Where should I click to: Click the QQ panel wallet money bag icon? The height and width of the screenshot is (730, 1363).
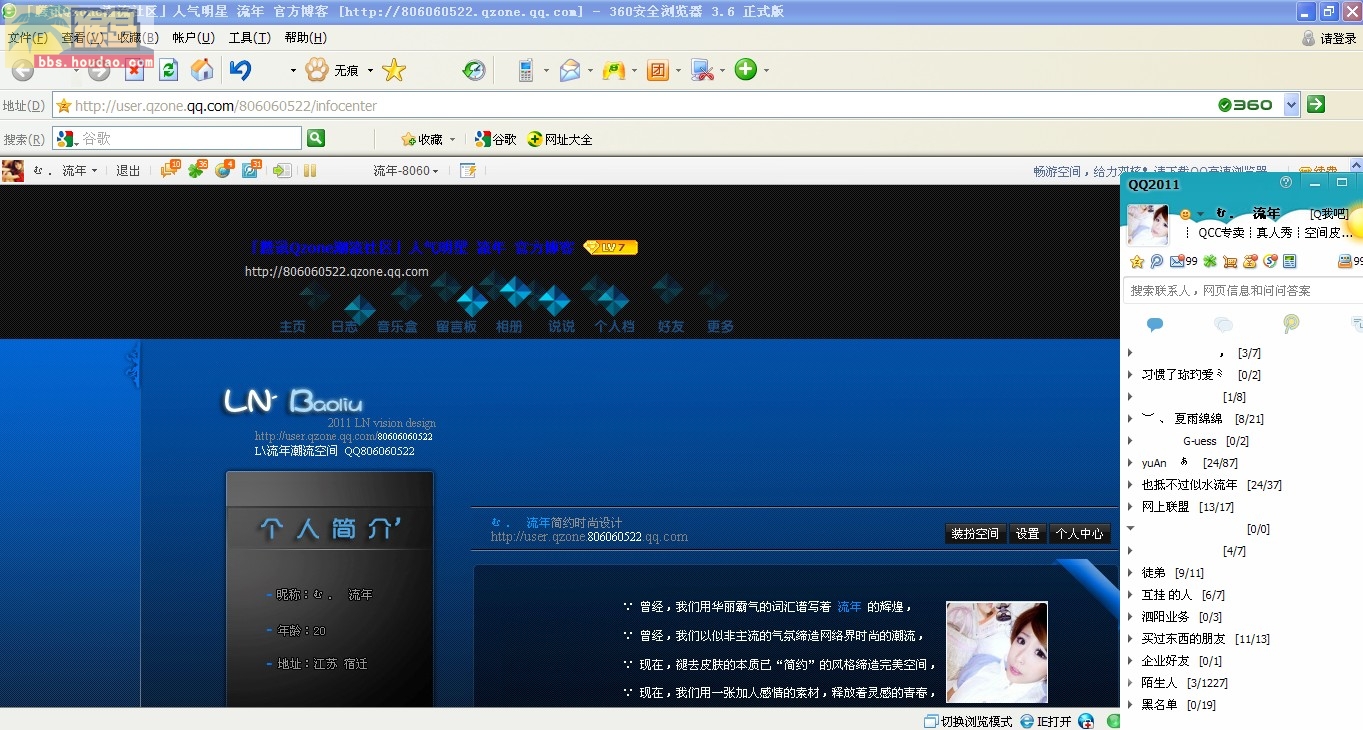[x=1251, y=261]
